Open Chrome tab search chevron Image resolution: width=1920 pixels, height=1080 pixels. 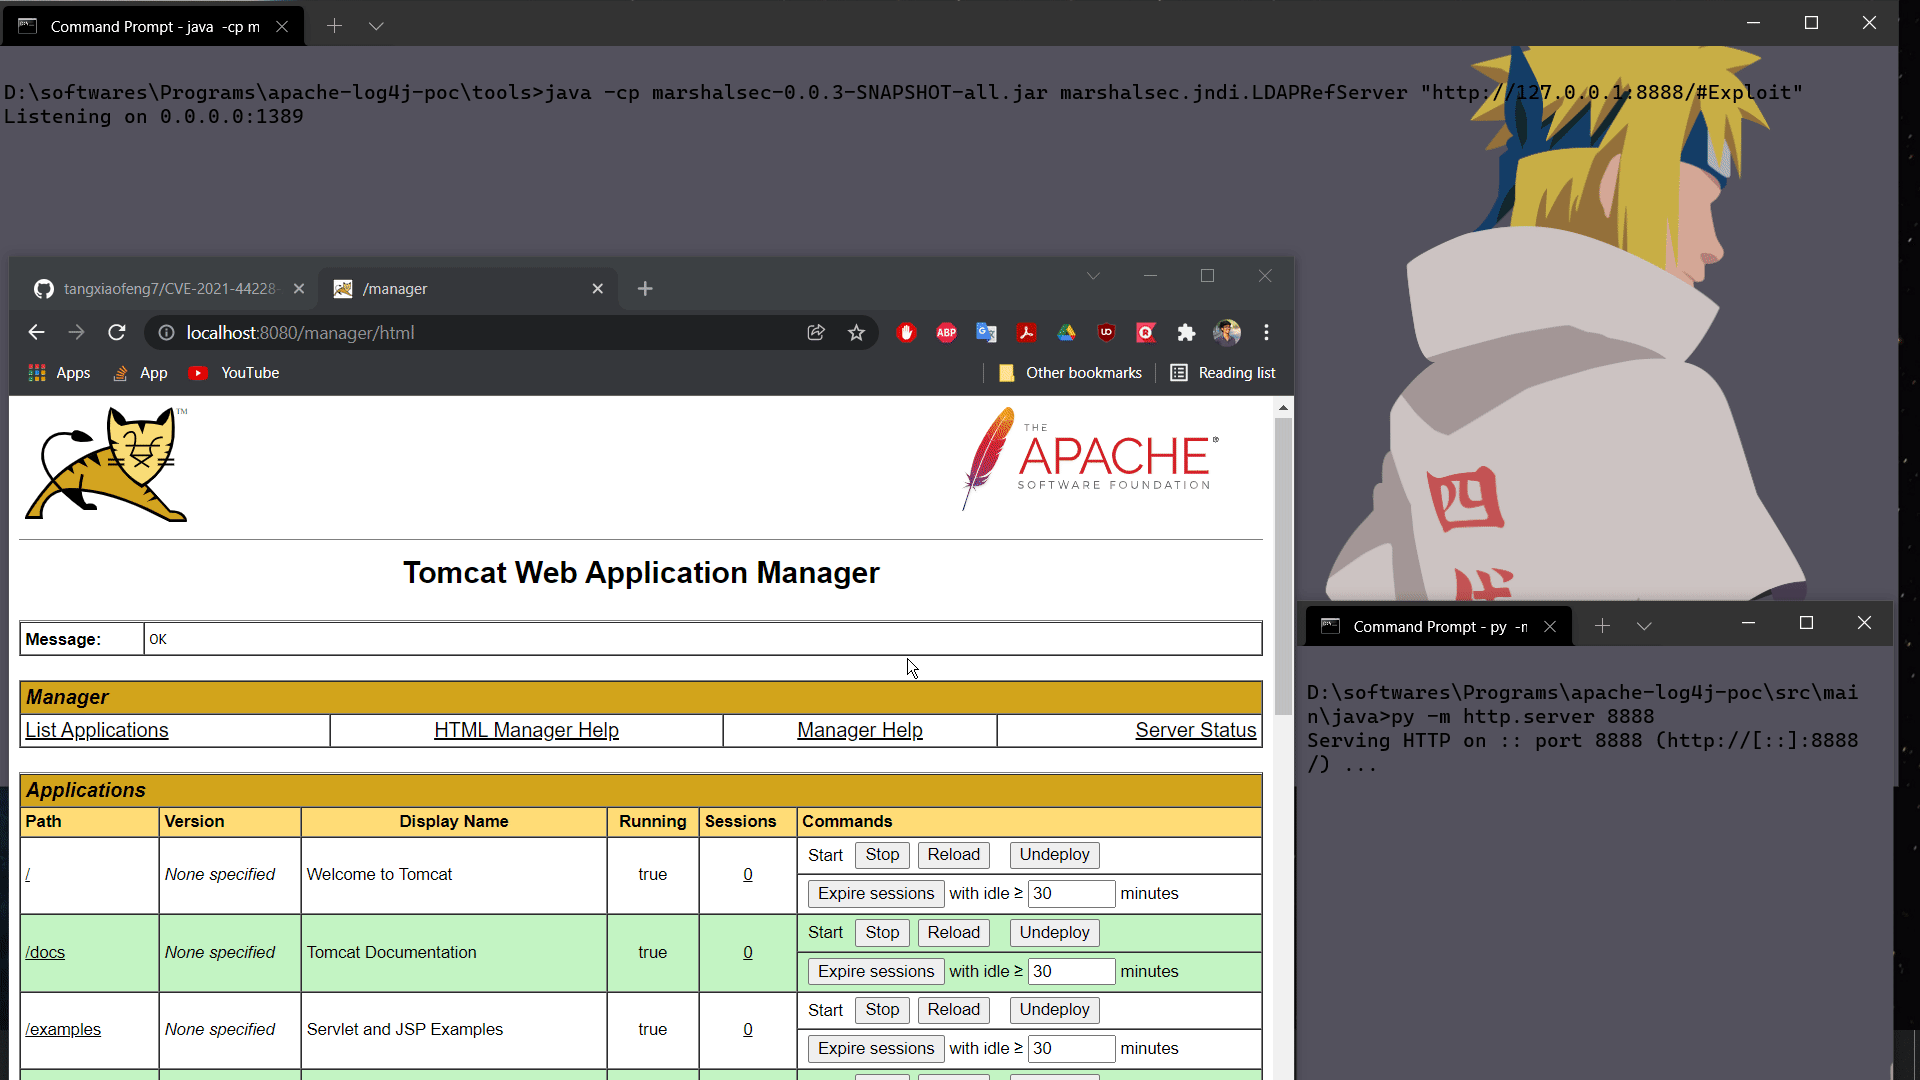click(1093, 276)
